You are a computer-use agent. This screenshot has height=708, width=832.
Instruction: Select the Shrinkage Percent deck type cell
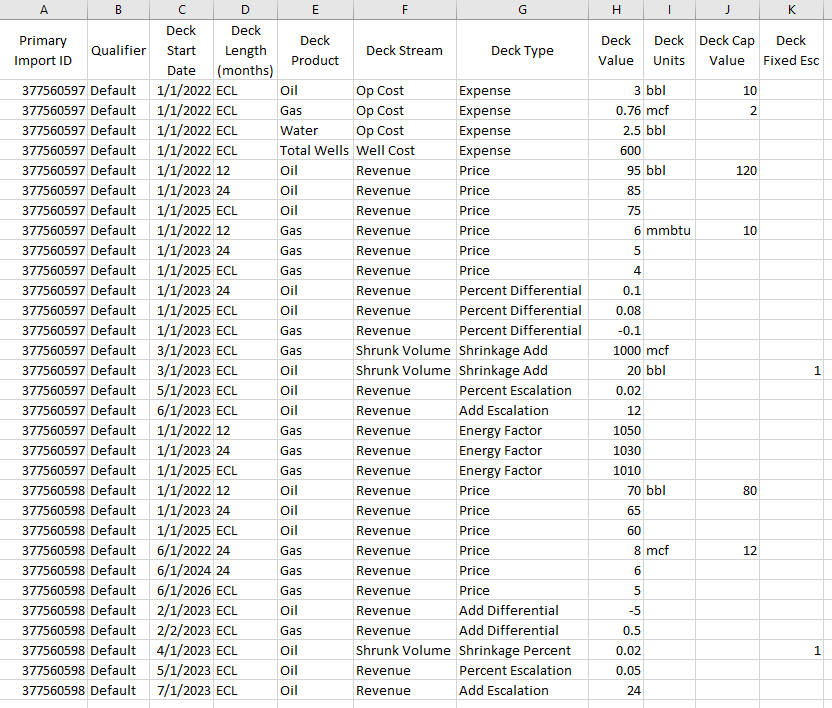tap(522, 650)
